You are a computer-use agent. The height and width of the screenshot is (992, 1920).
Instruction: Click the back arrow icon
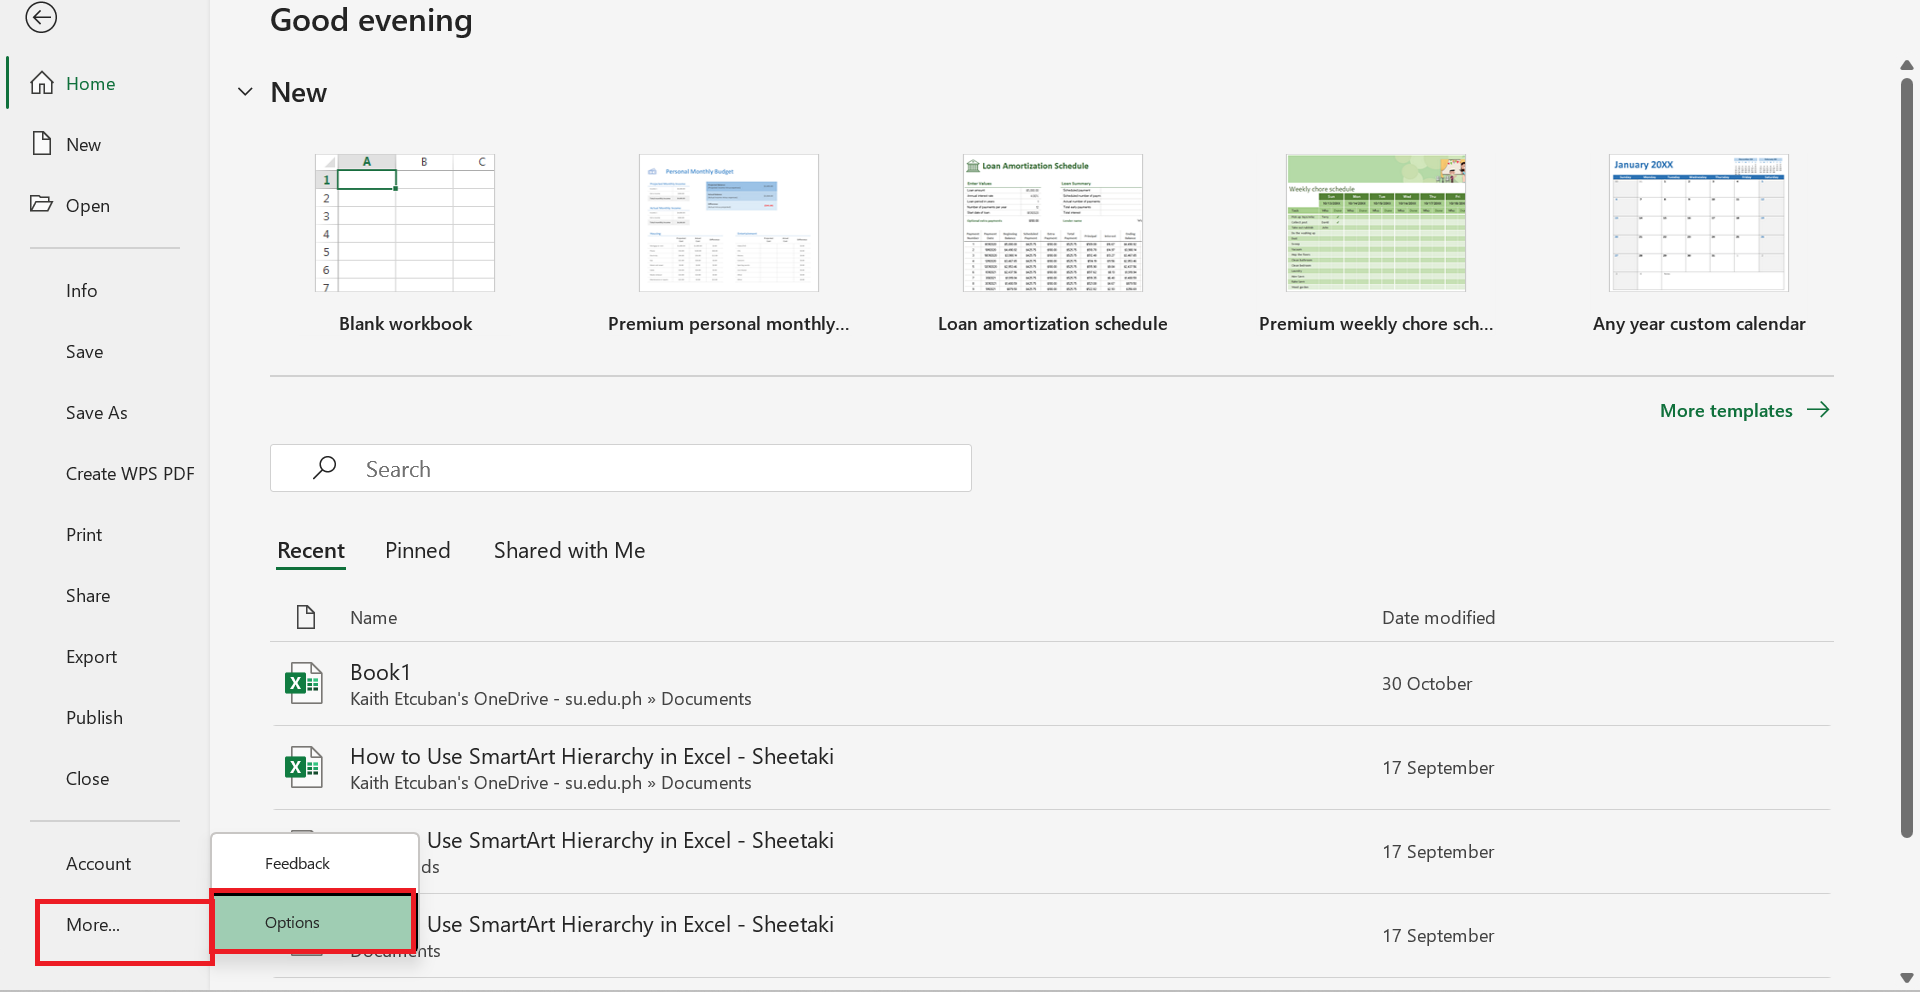(41, 17)
